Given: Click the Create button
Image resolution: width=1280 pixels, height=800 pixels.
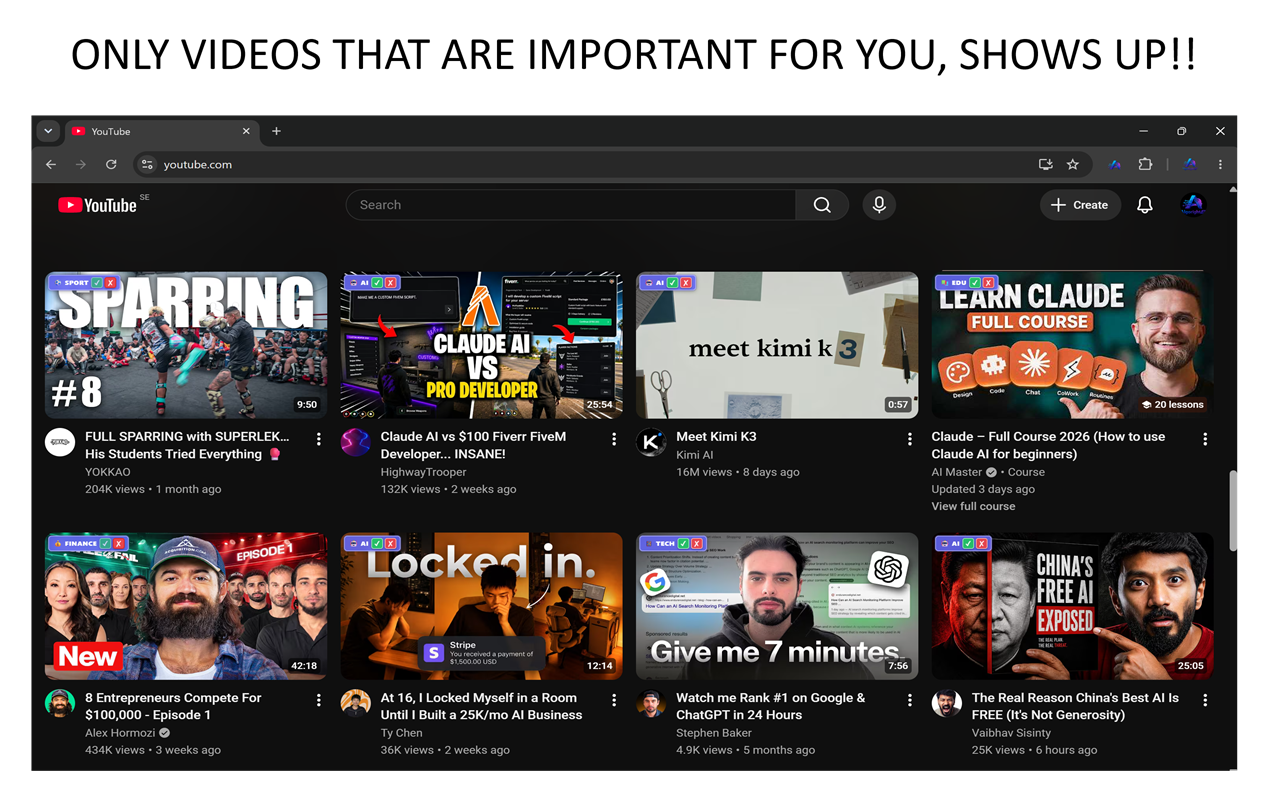Looking at the screenshot, I should [x=1080, y=205].
